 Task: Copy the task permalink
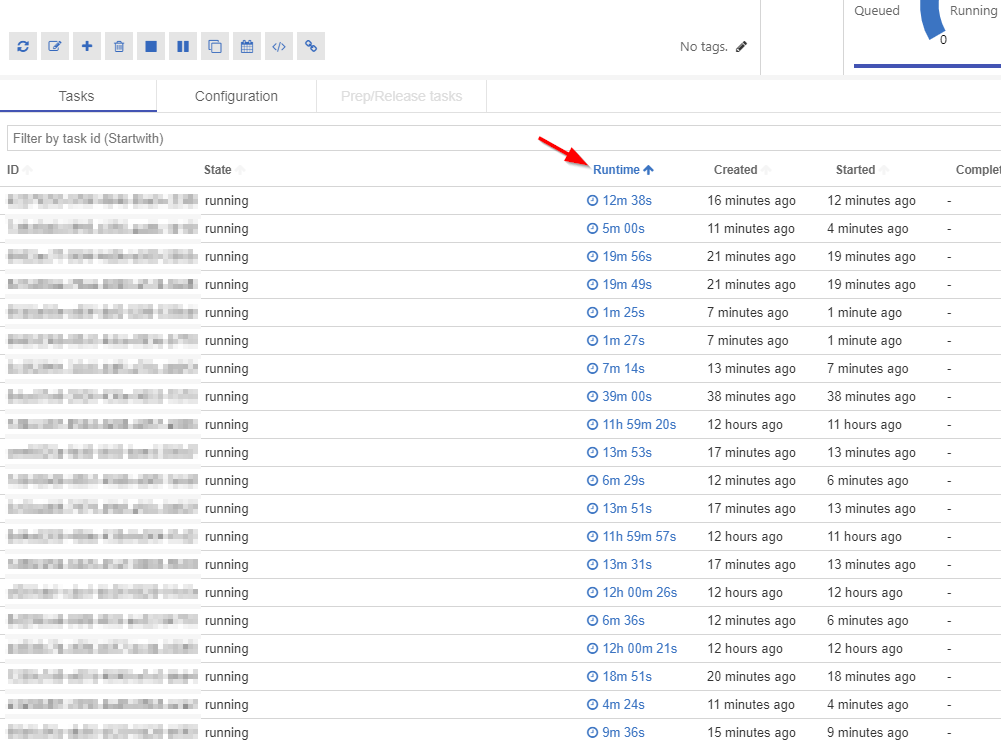(x=310, y=46)
